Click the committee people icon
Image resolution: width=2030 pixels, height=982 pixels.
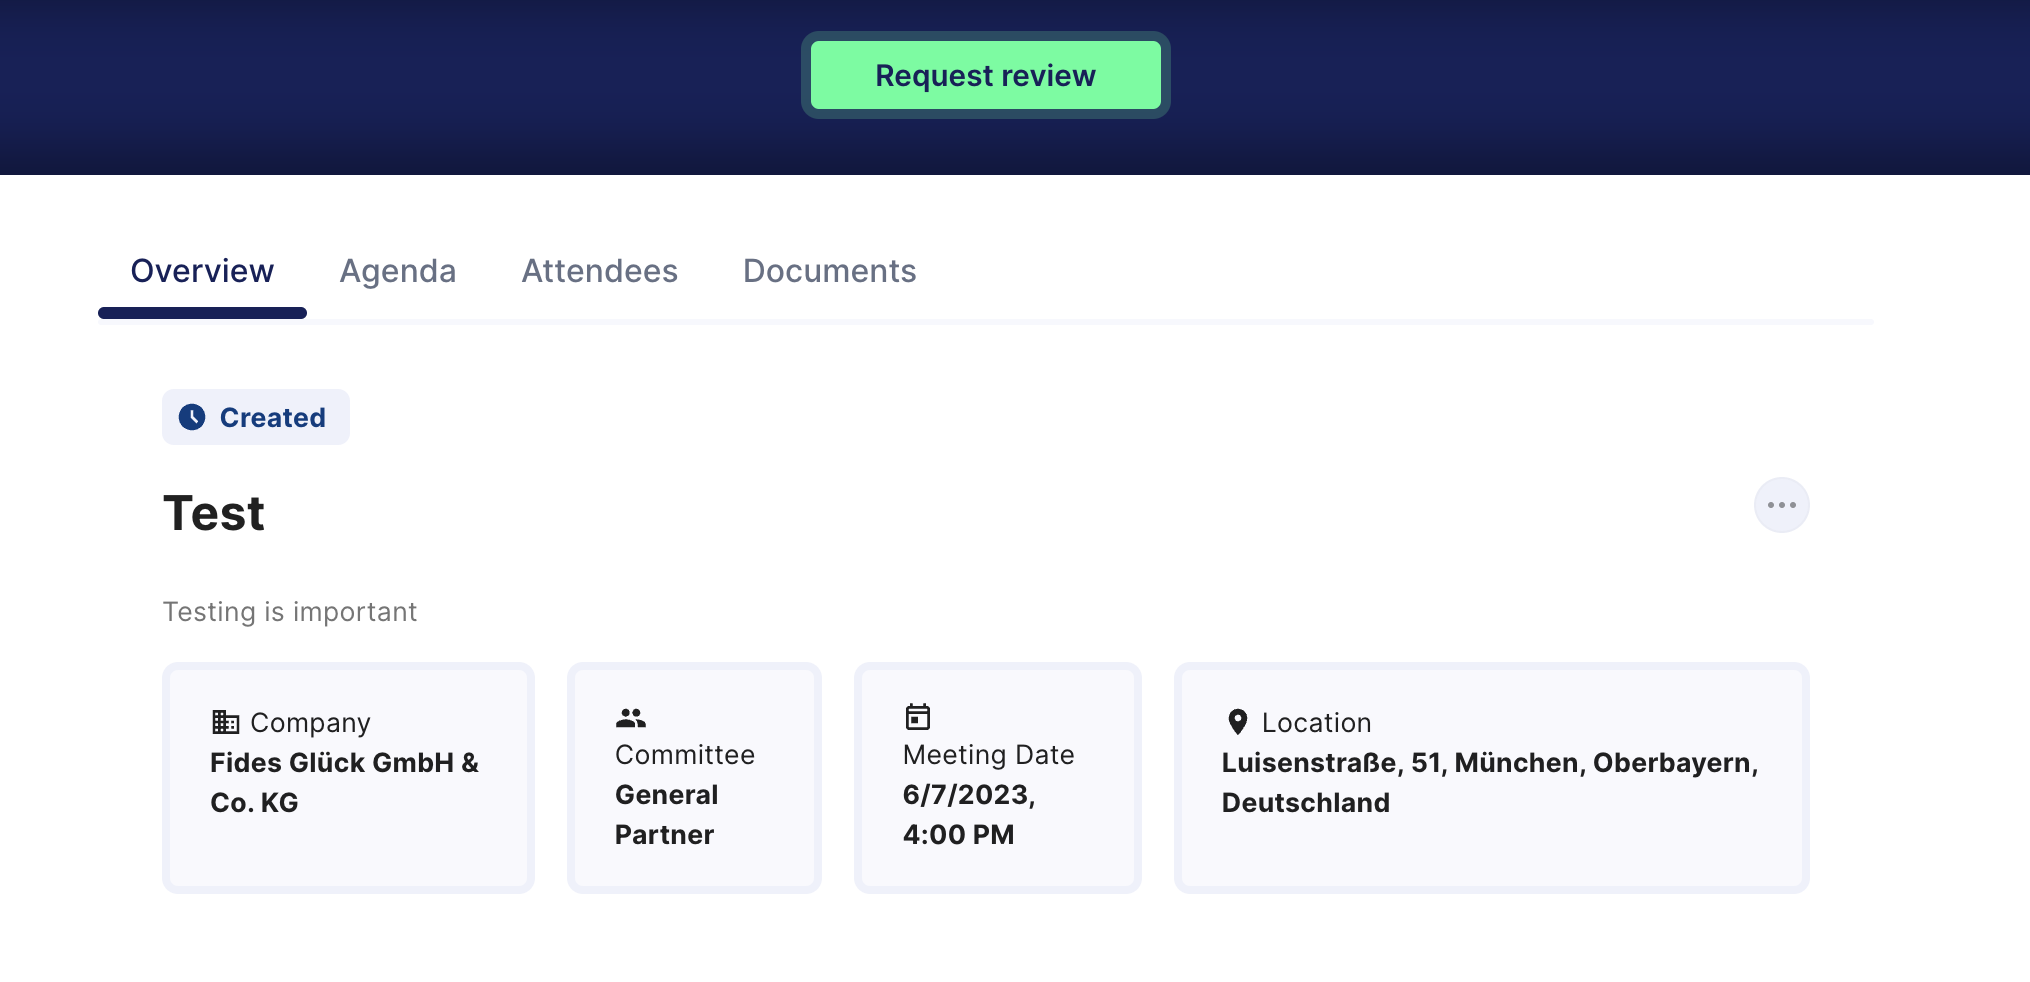pos(631,718)
